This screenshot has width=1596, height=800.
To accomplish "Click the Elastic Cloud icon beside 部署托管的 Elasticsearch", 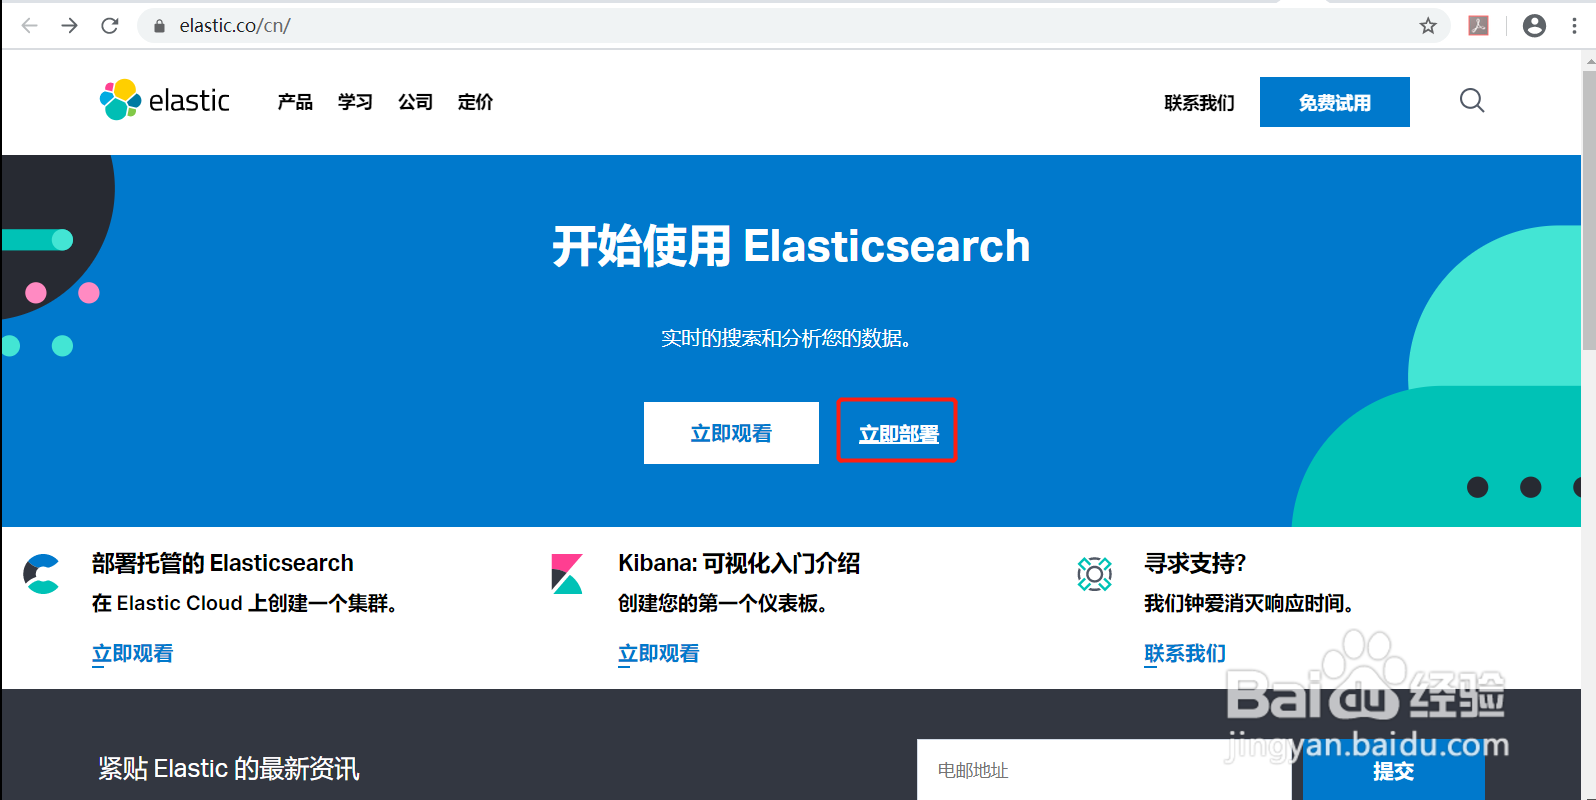I will (42, 574).
